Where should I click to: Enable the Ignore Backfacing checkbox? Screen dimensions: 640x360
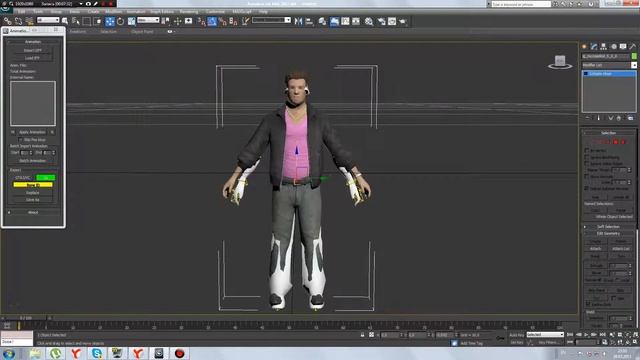(587, 157)
